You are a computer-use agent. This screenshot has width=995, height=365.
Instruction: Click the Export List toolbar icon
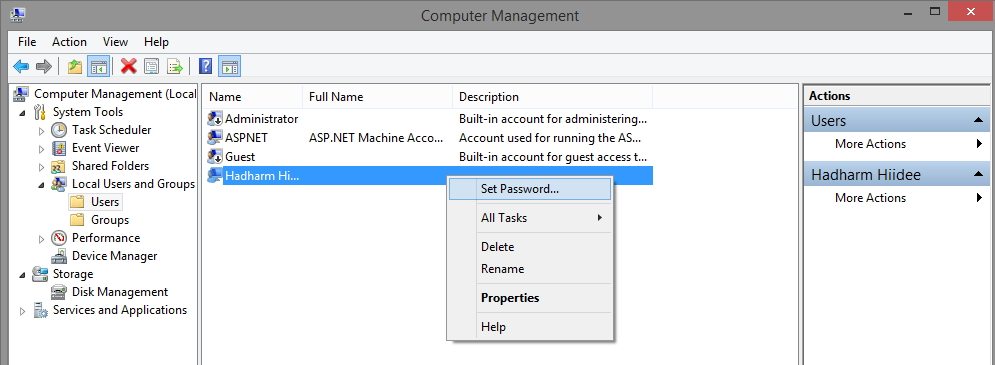175,66
